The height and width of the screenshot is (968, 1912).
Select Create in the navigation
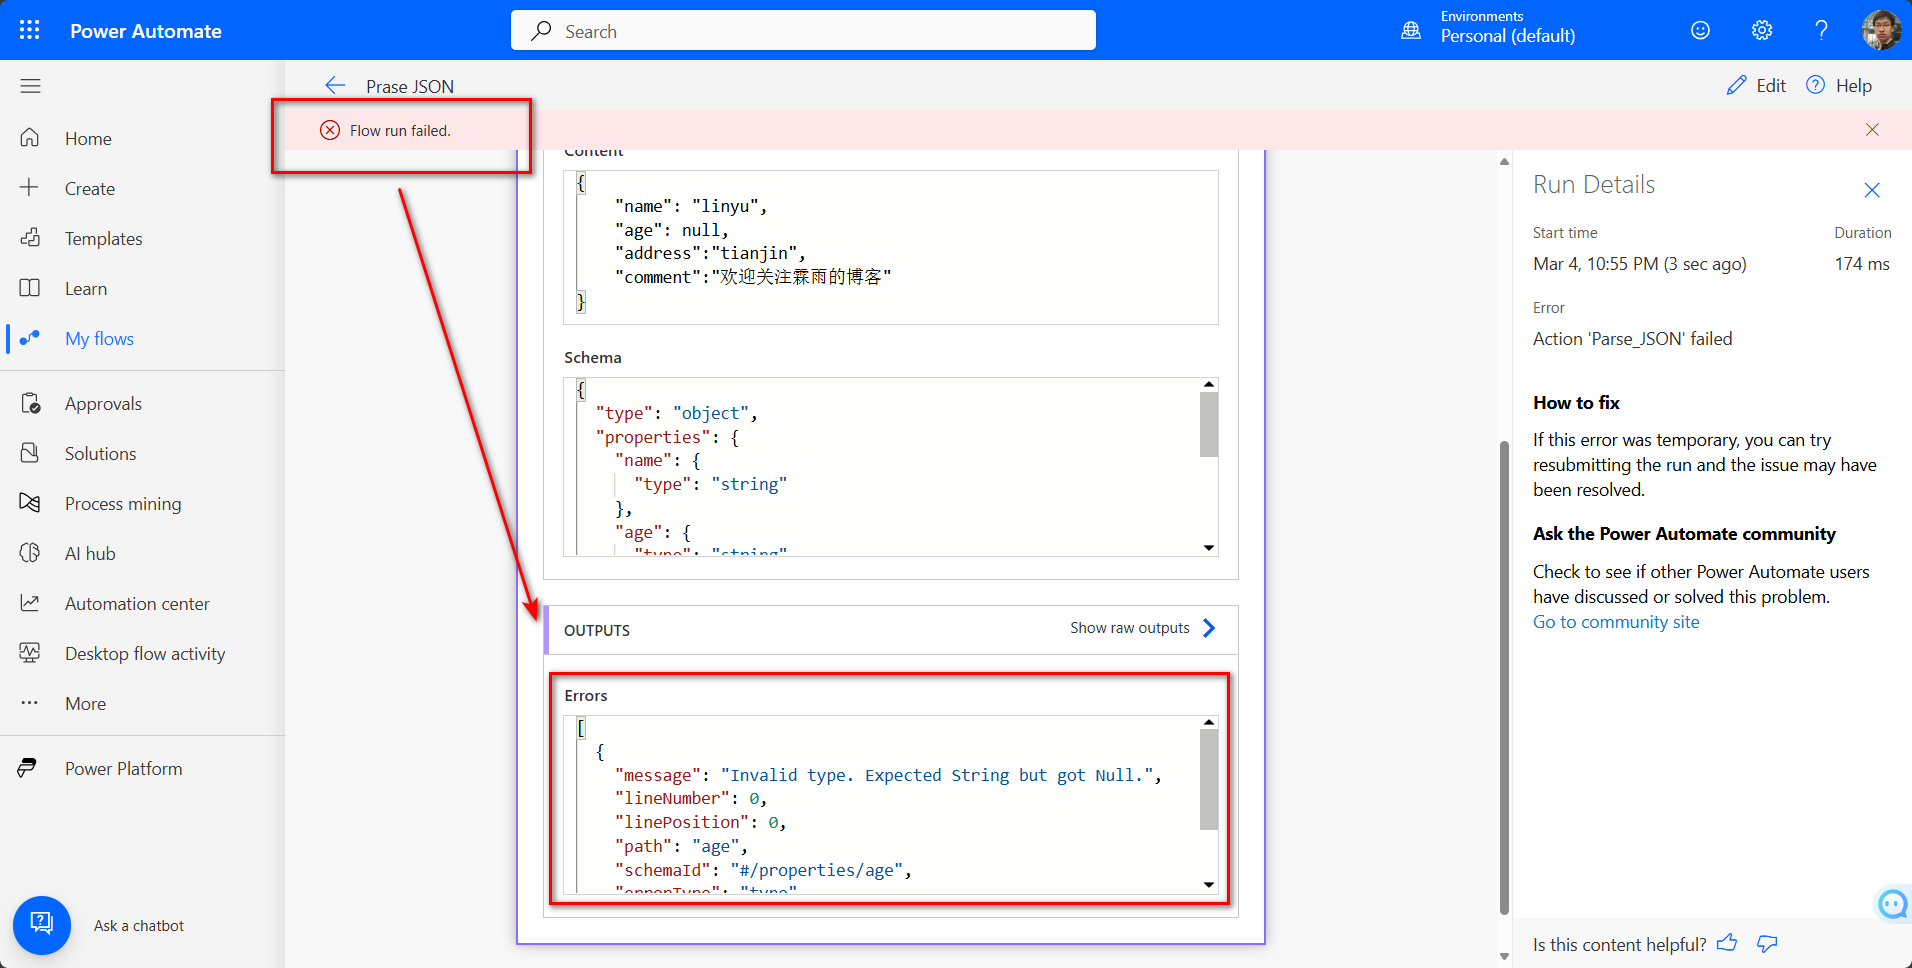[90, 189]
